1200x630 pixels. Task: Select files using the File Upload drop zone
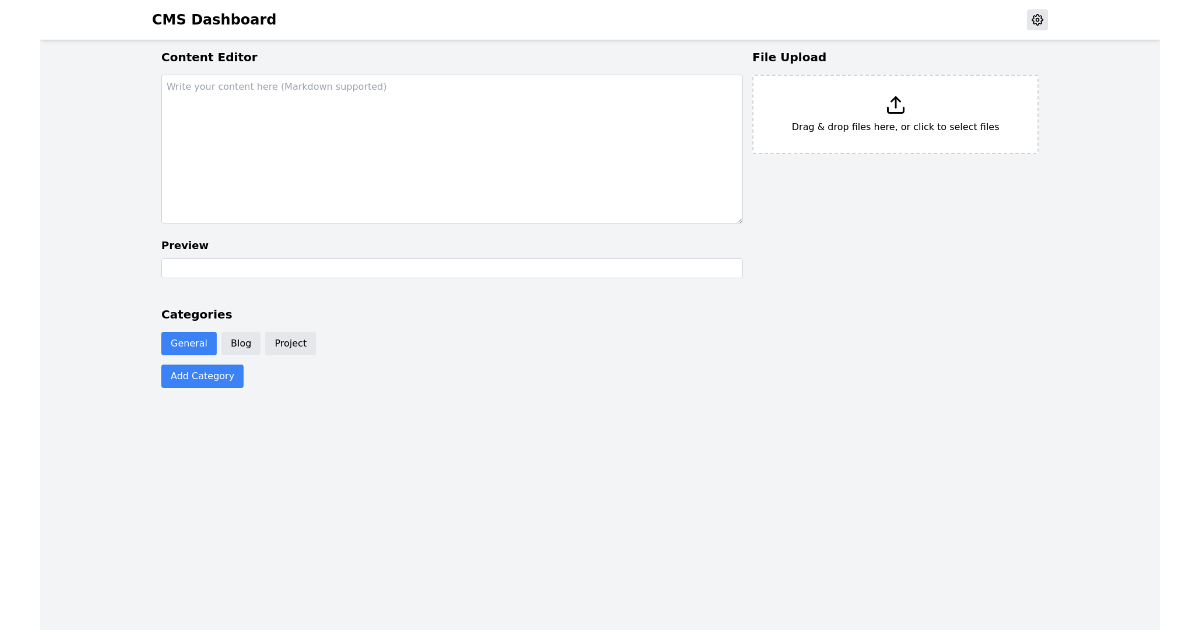pyautogui.click(x=895, y=113)
